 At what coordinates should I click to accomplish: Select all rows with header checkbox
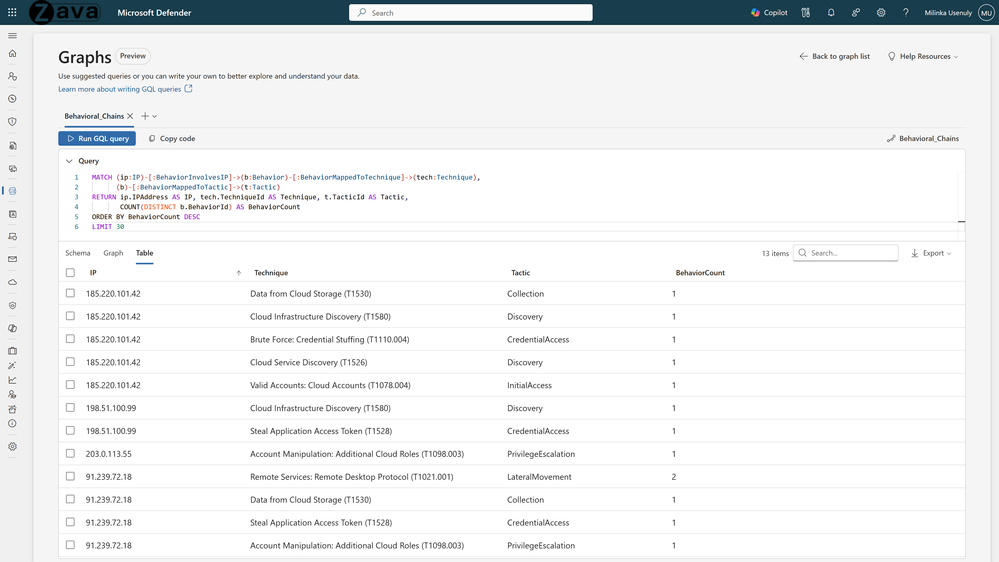coord(70,273)
